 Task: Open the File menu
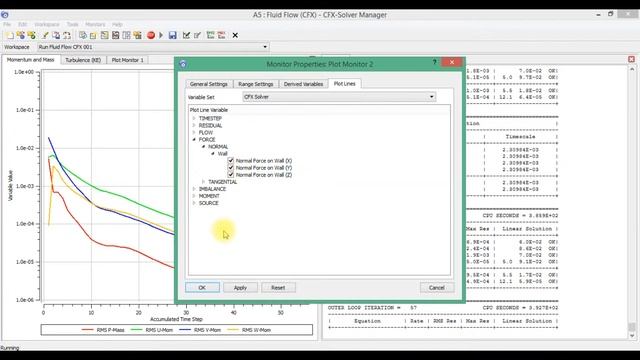pos(7,24)
